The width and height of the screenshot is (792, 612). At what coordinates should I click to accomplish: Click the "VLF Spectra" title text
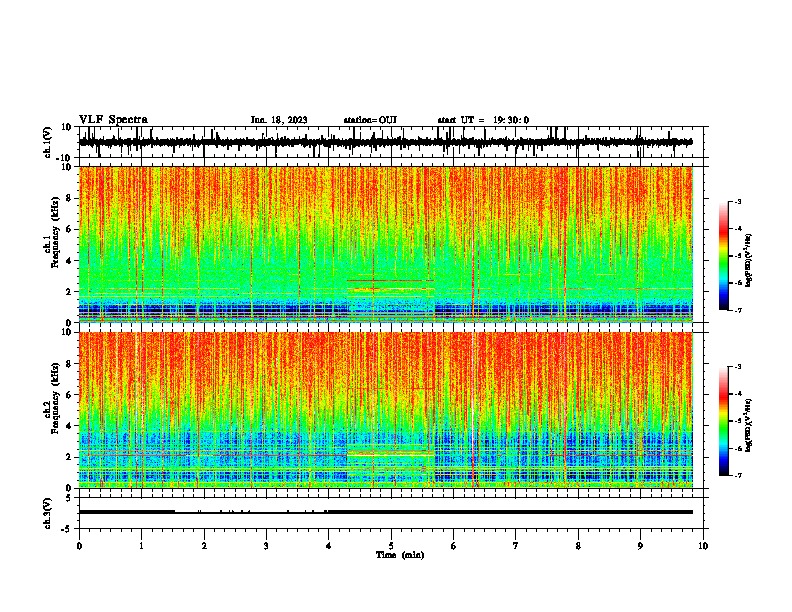click(x=113, y=120)
